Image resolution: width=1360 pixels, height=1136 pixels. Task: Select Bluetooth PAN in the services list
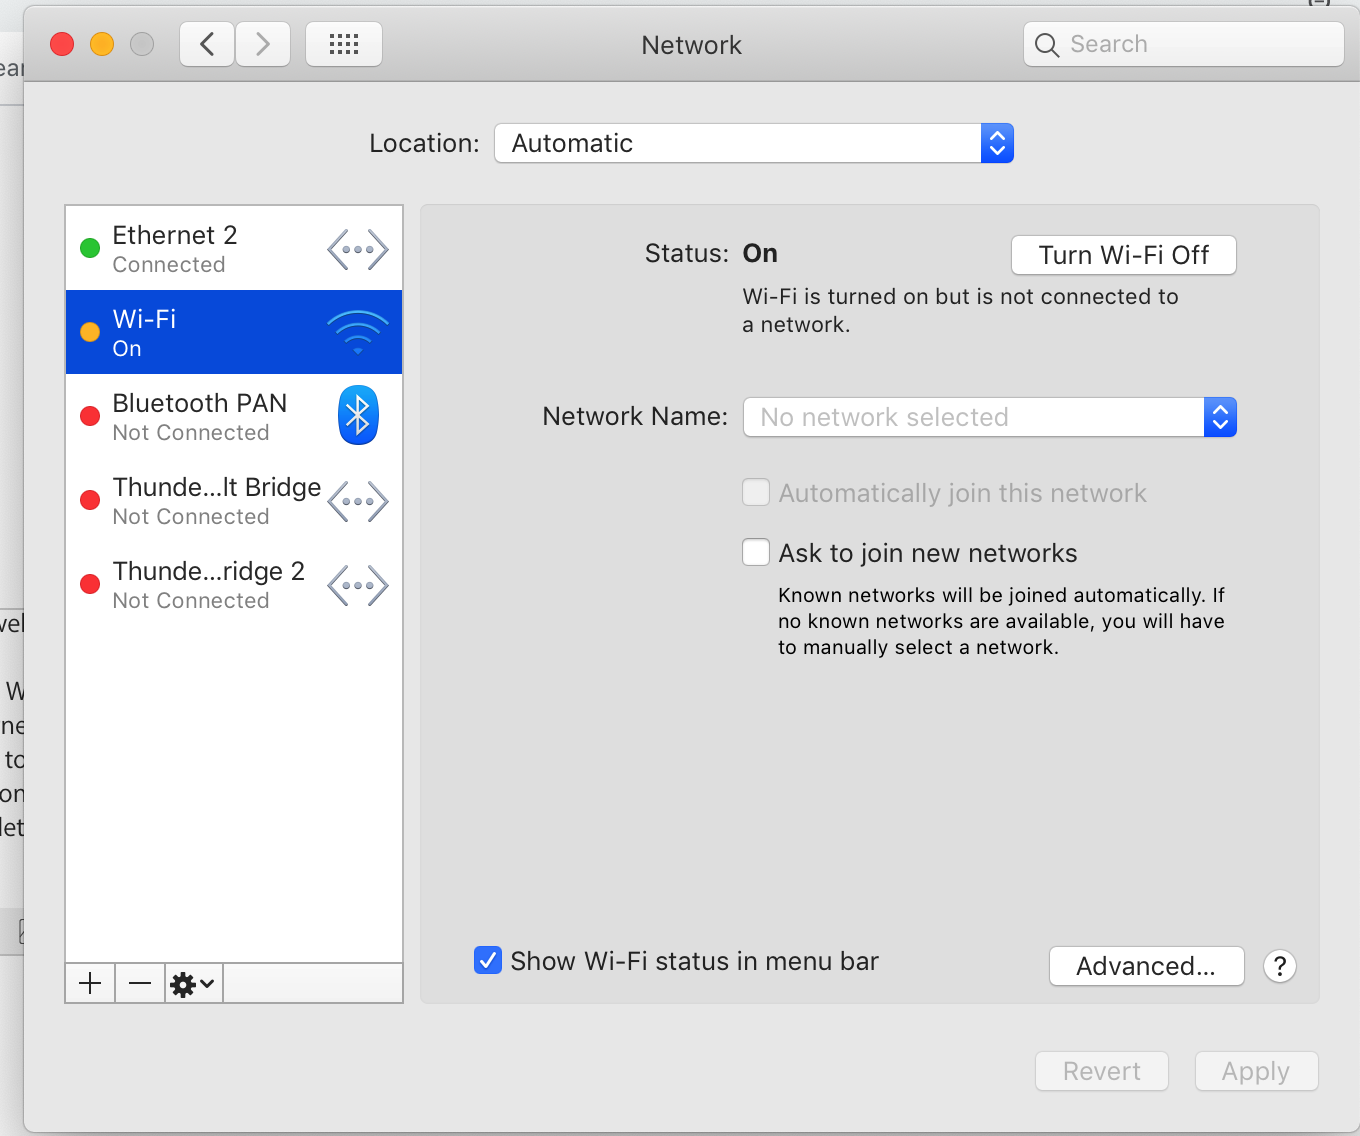(234, 416)
